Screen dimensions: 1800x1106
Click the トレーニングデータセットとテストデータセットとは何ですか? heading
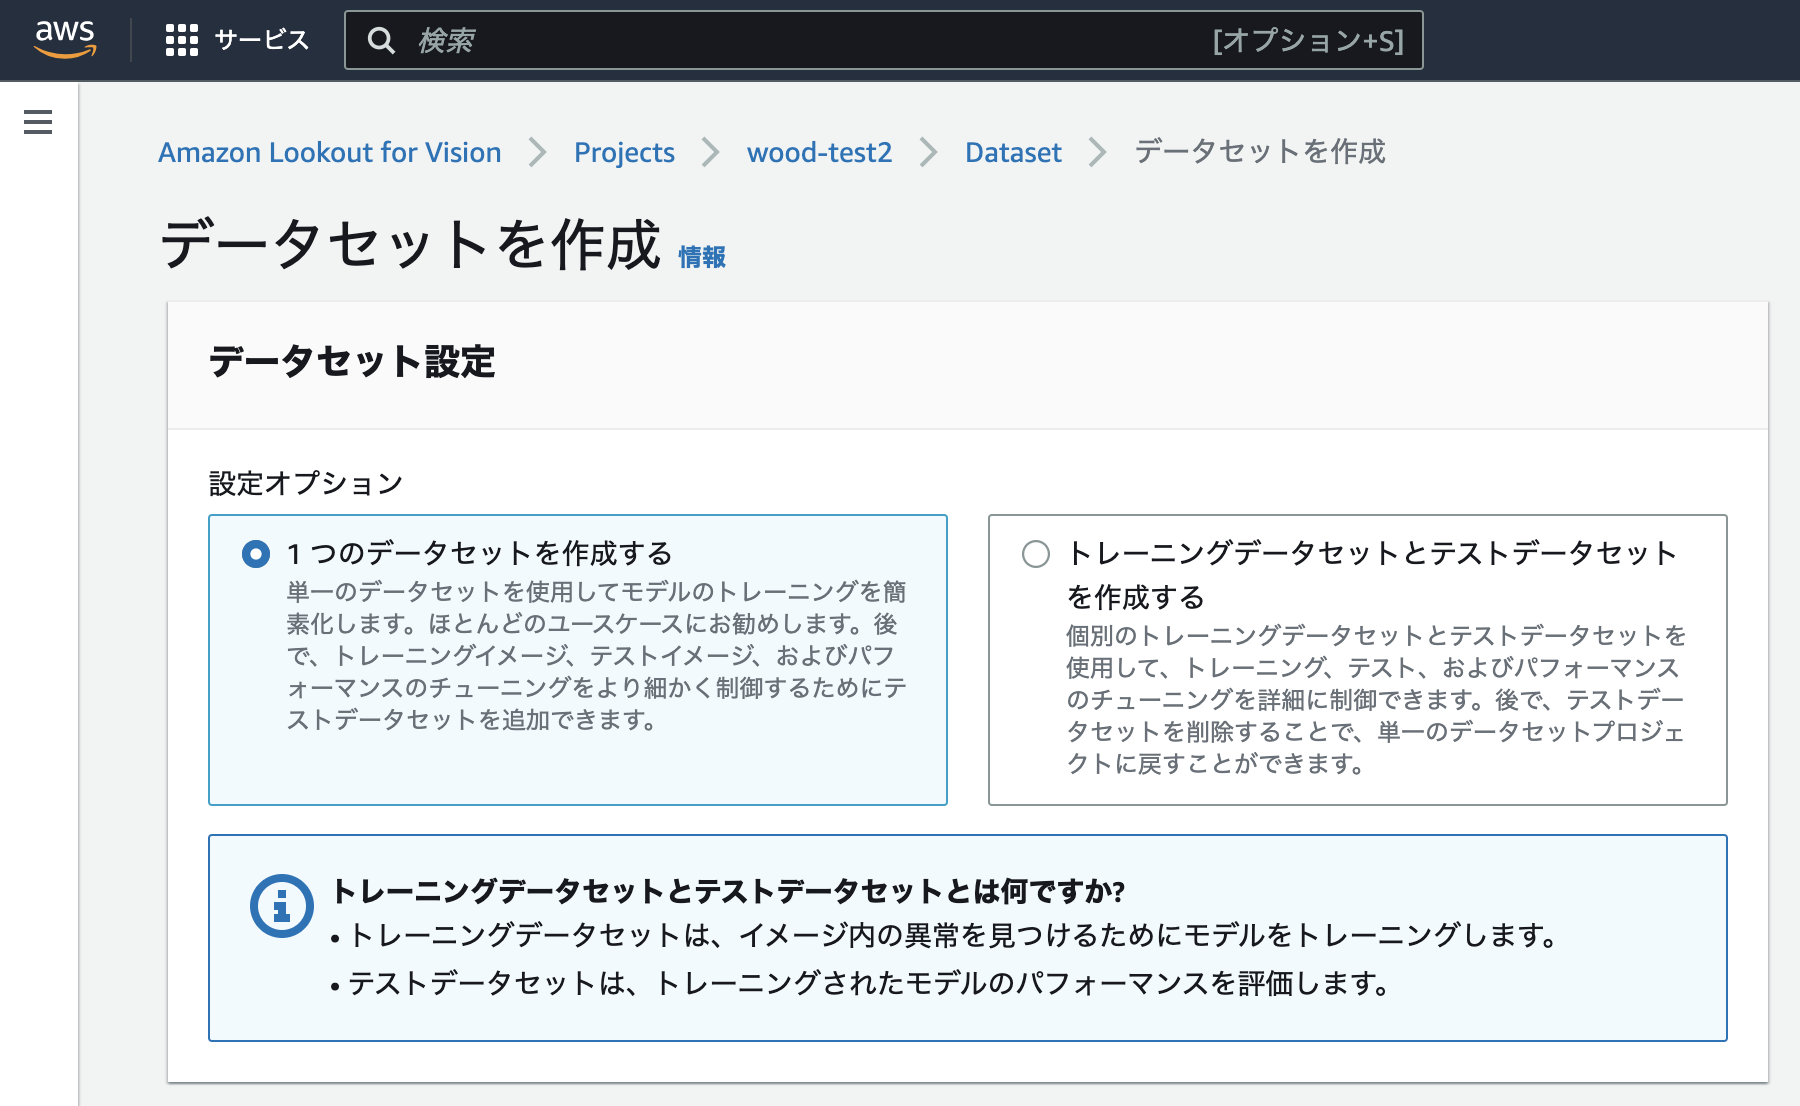728,891
